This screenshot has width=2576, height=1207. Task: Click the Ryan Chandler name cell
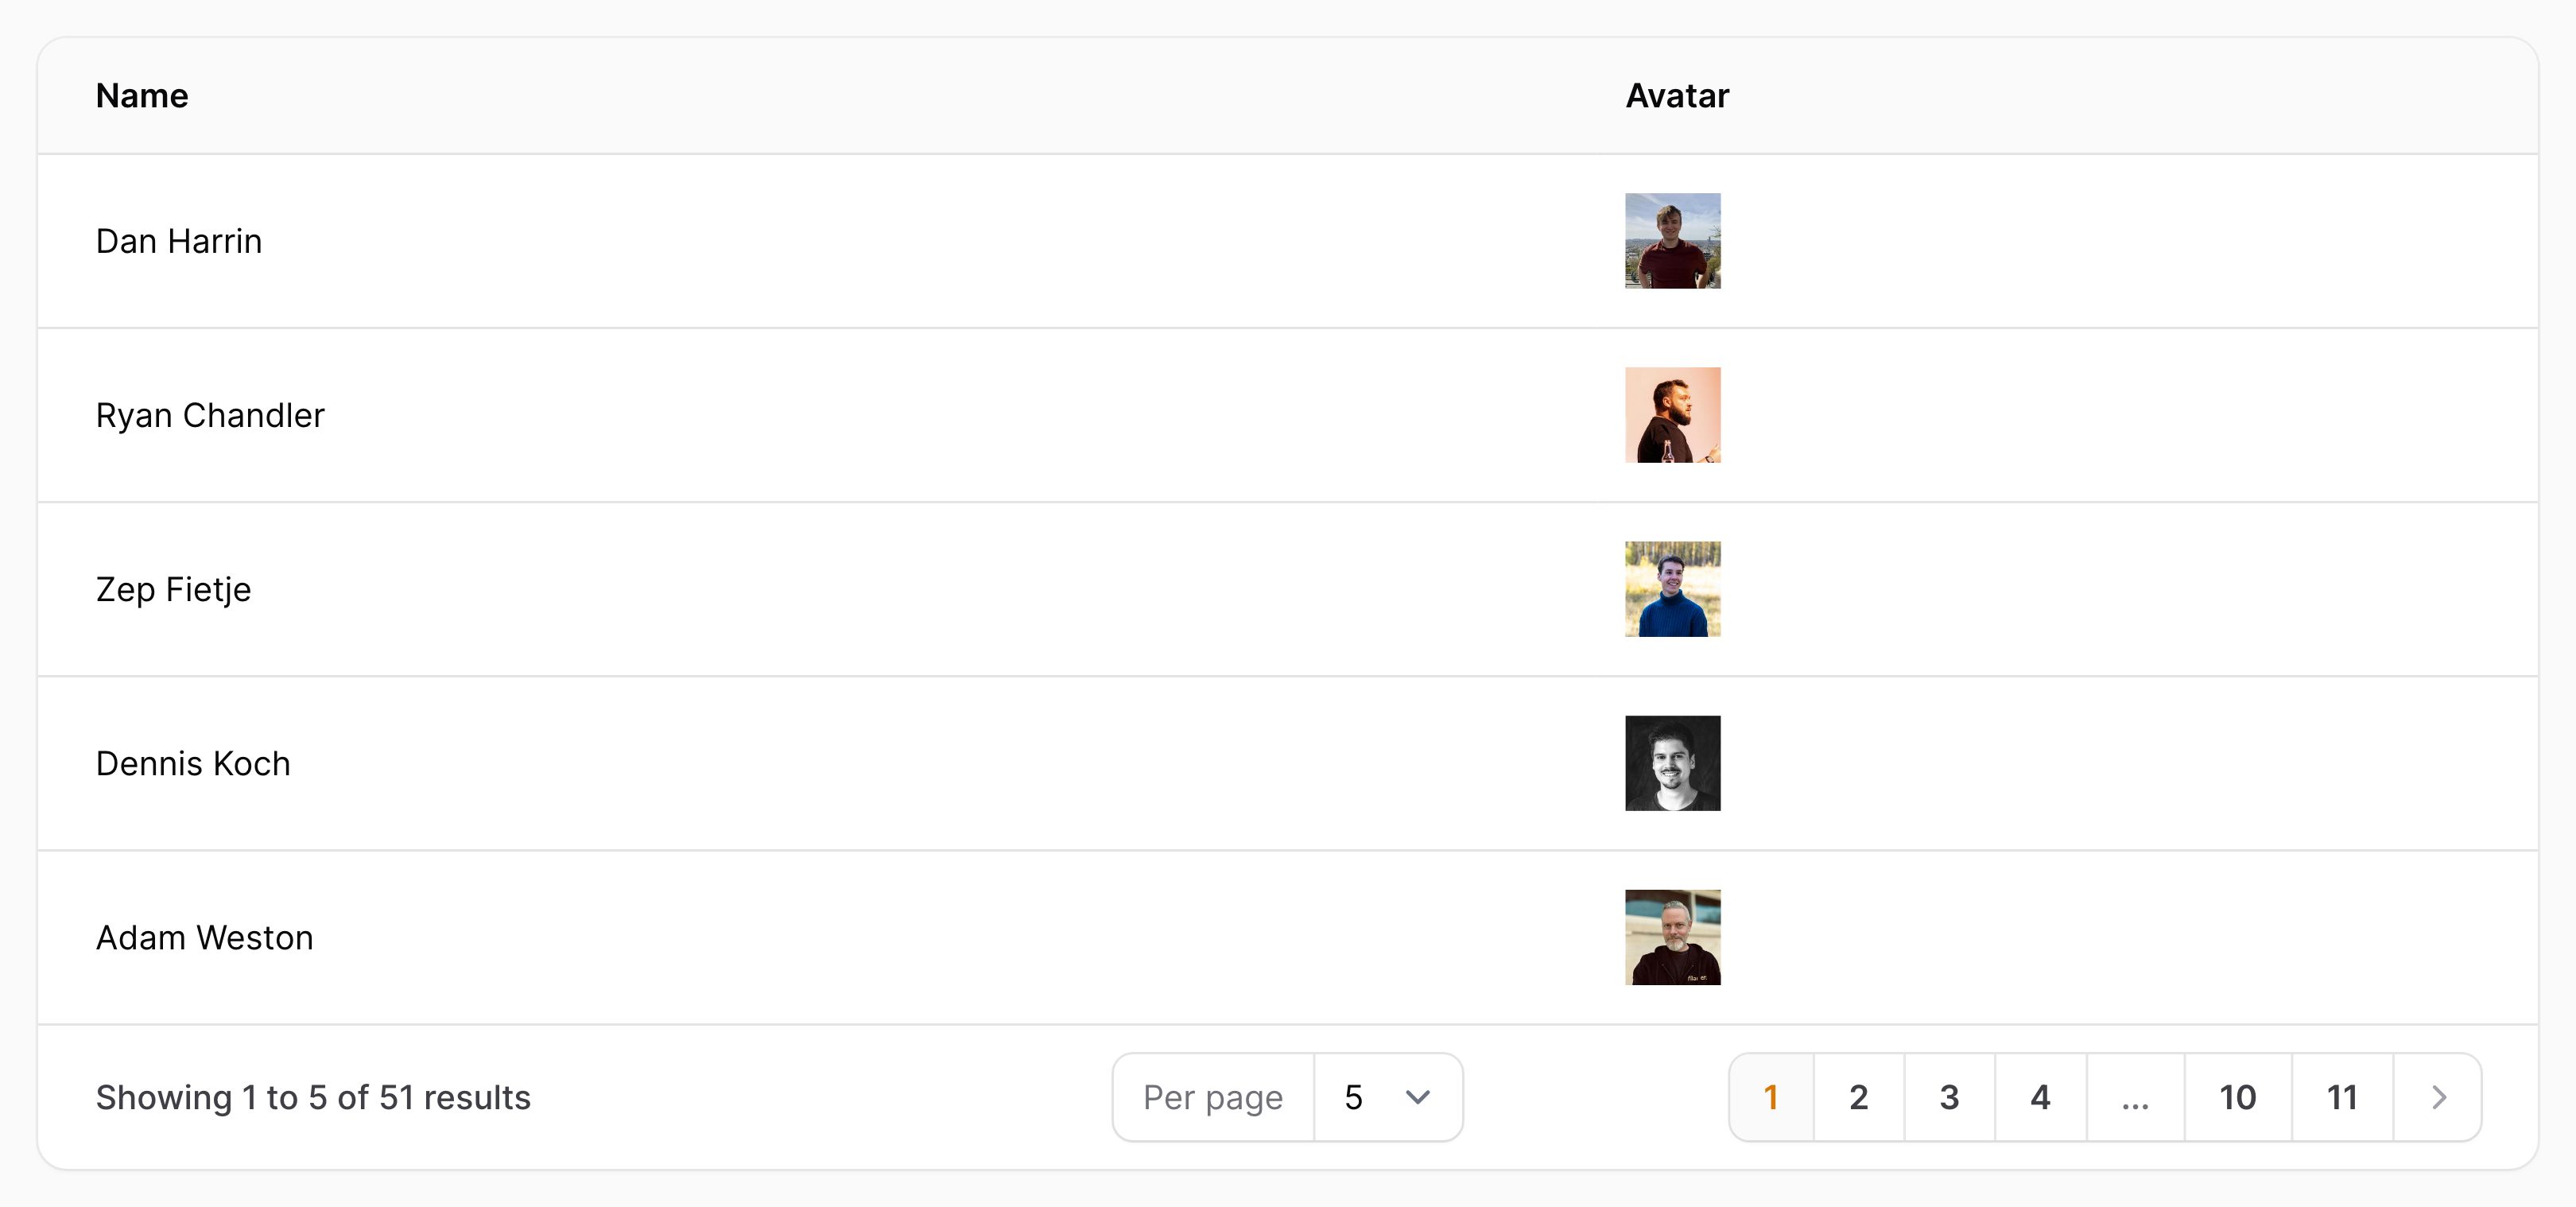click(210, 415)
